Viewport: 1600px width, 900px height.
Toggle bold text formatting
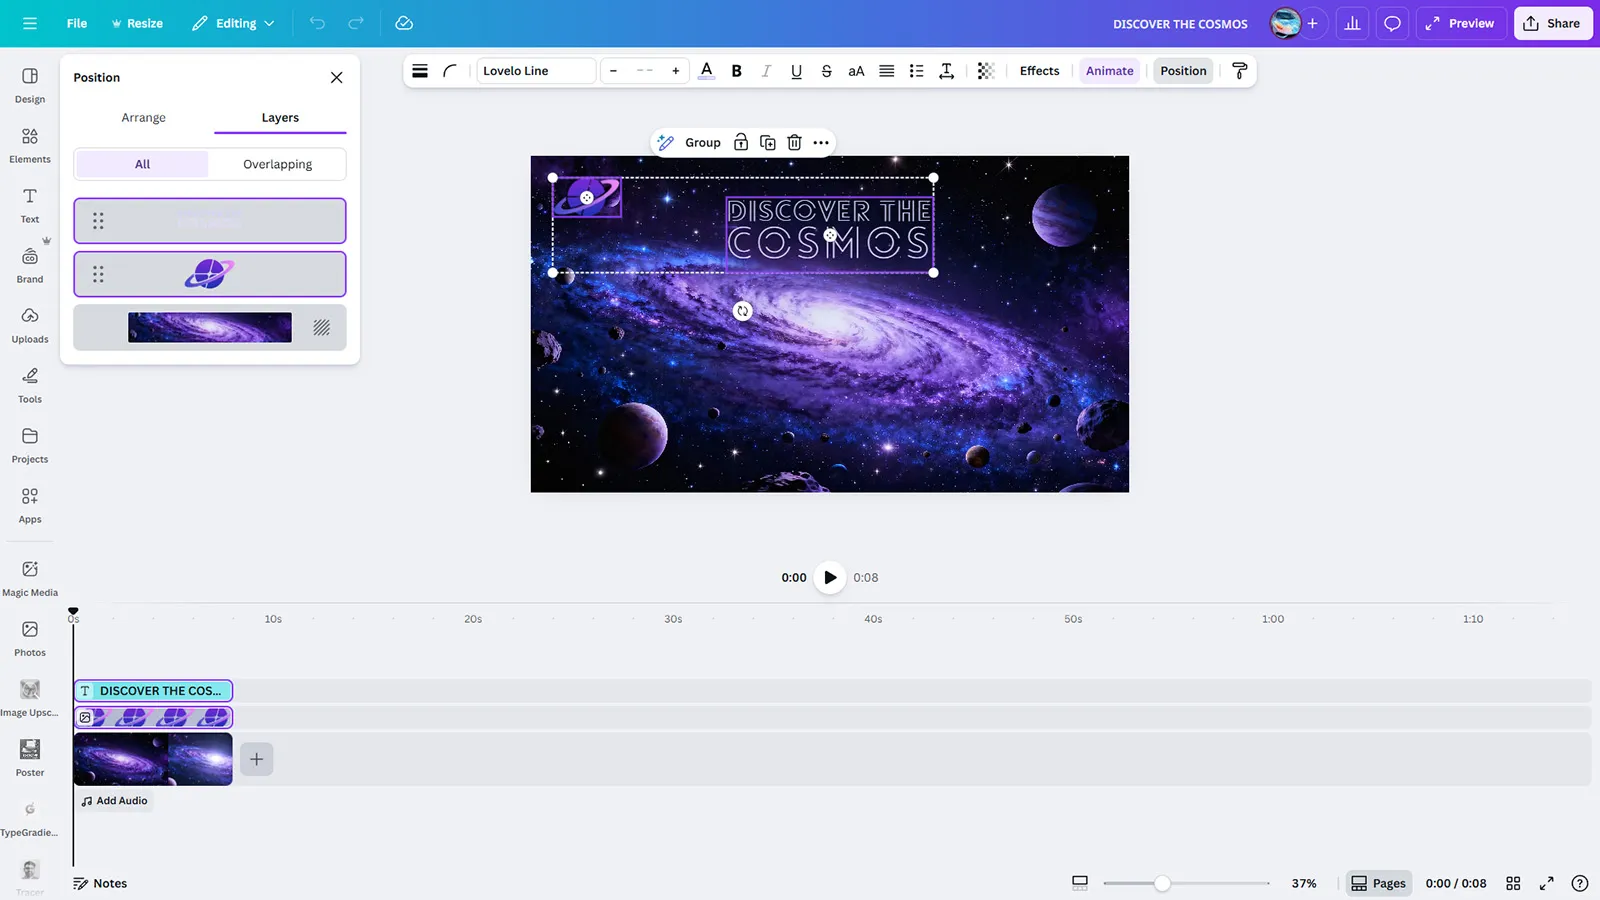(736, 71)
